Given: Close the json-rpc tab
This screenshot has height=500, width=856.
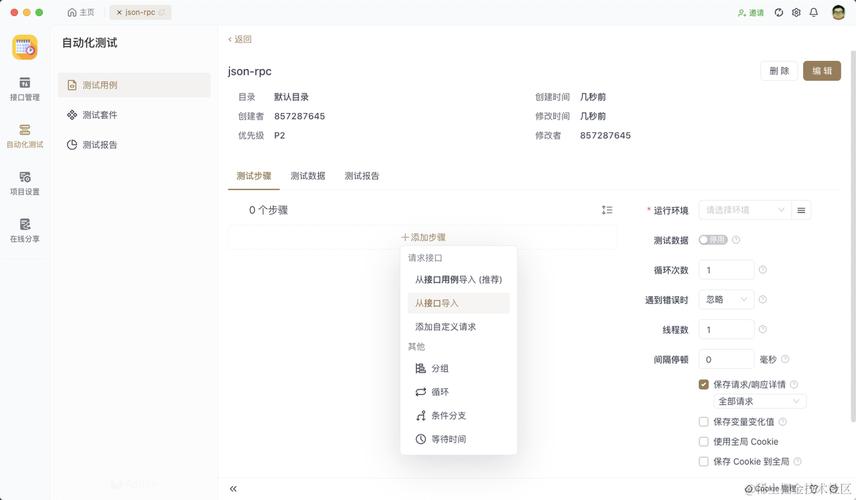Looking at the screenshot, I should [119, 12].
